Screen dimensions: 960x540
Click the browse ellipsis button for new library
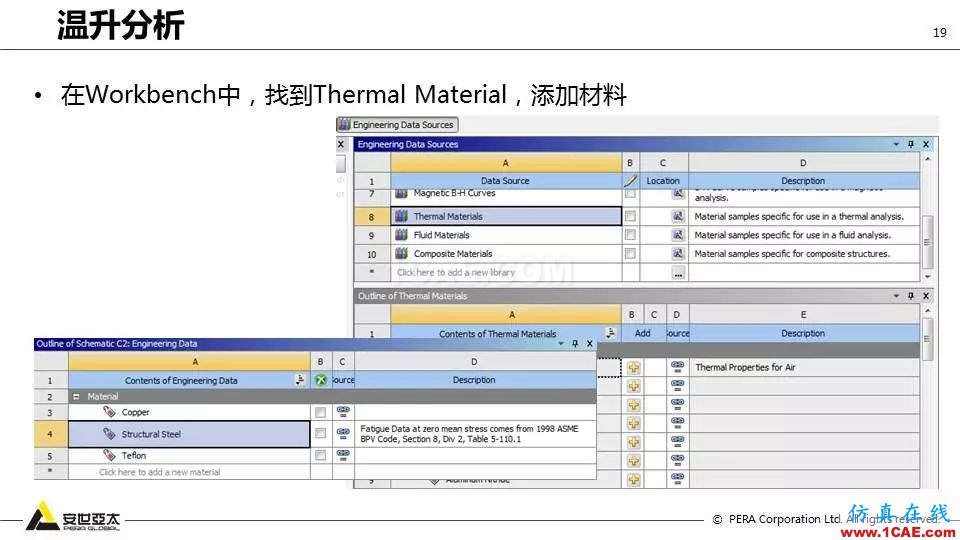tap(678, 274)
